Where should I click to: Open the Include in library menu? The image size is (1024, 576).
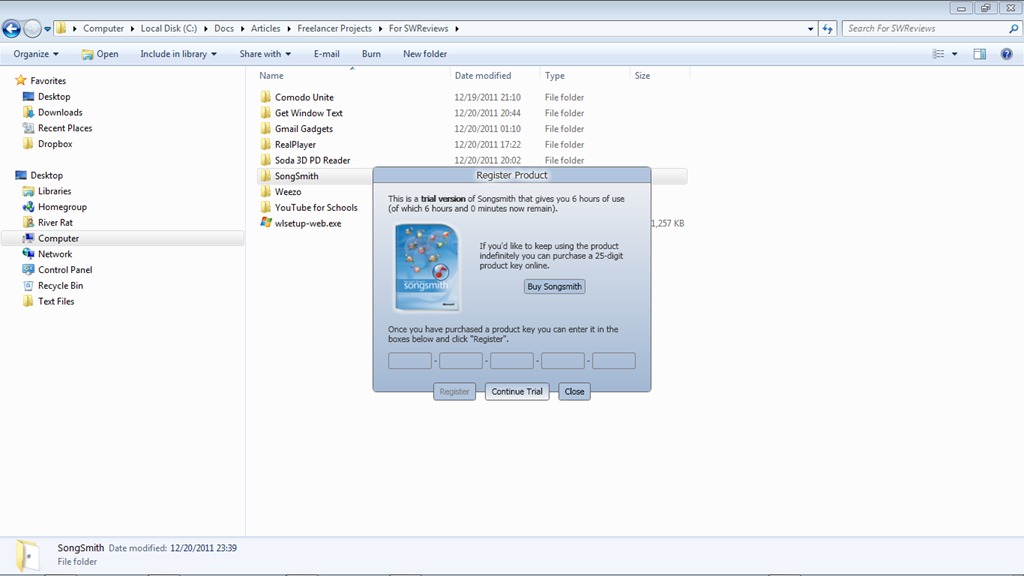[178, 54]
